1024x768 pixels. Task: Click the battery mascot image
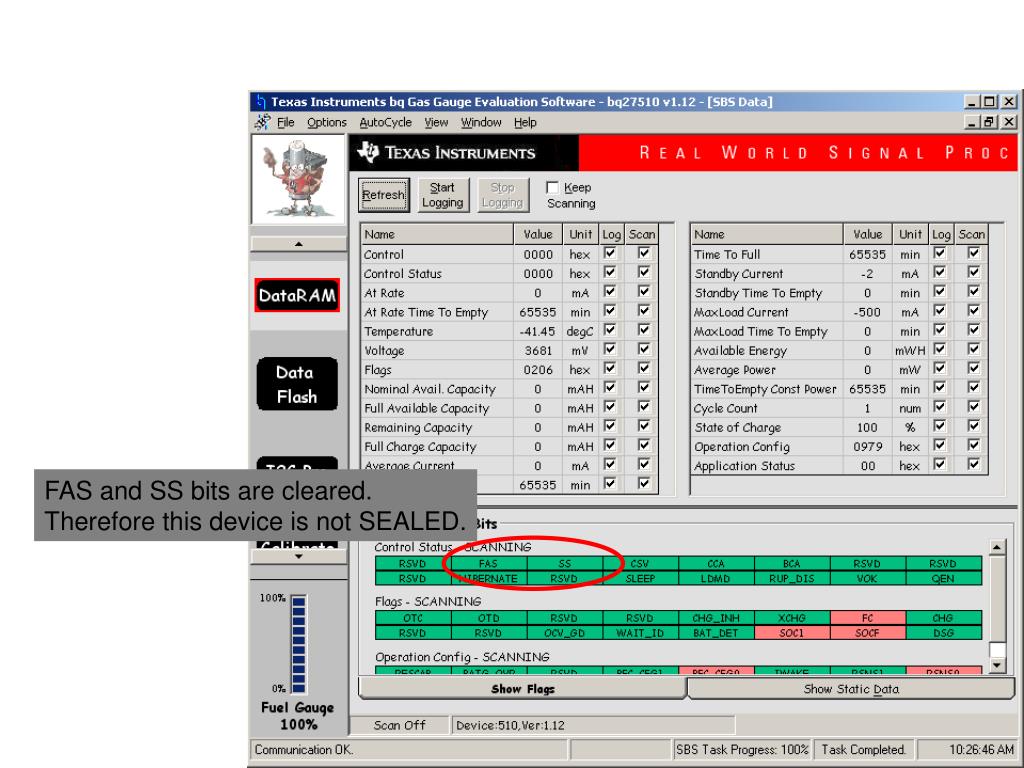pos(298,180)
